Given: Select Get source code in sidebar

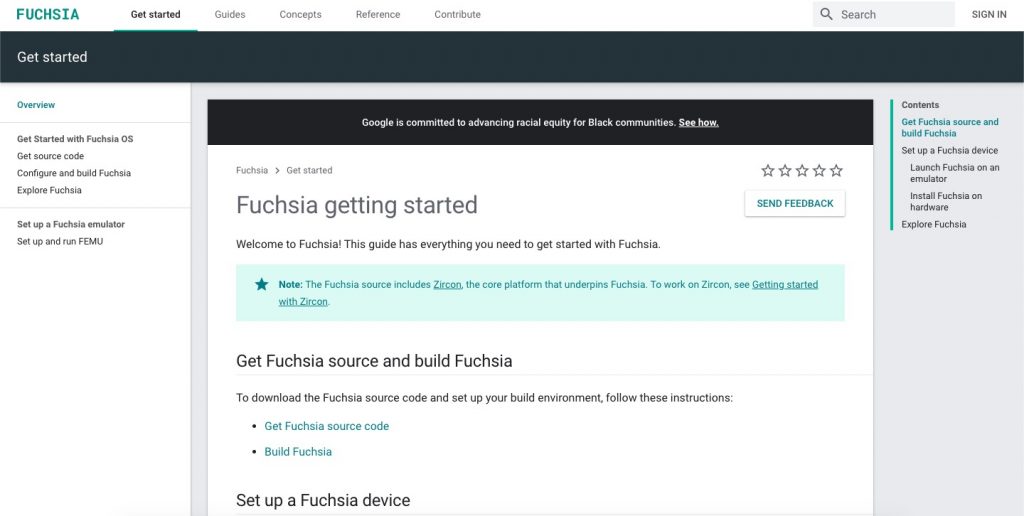Looking at the screenshot, I should click(50, 156).
